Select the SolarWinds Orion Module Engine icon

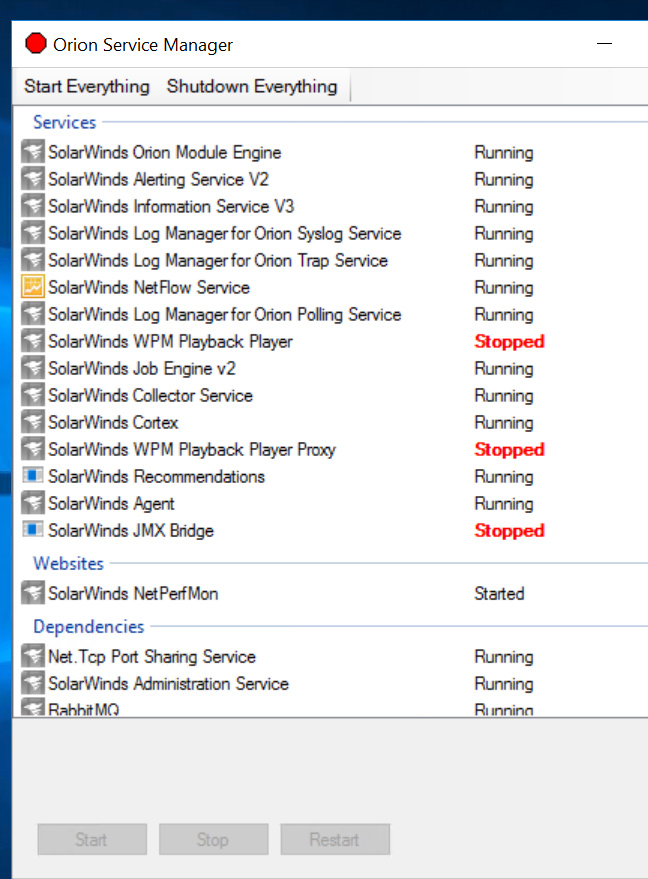point(33,152)
